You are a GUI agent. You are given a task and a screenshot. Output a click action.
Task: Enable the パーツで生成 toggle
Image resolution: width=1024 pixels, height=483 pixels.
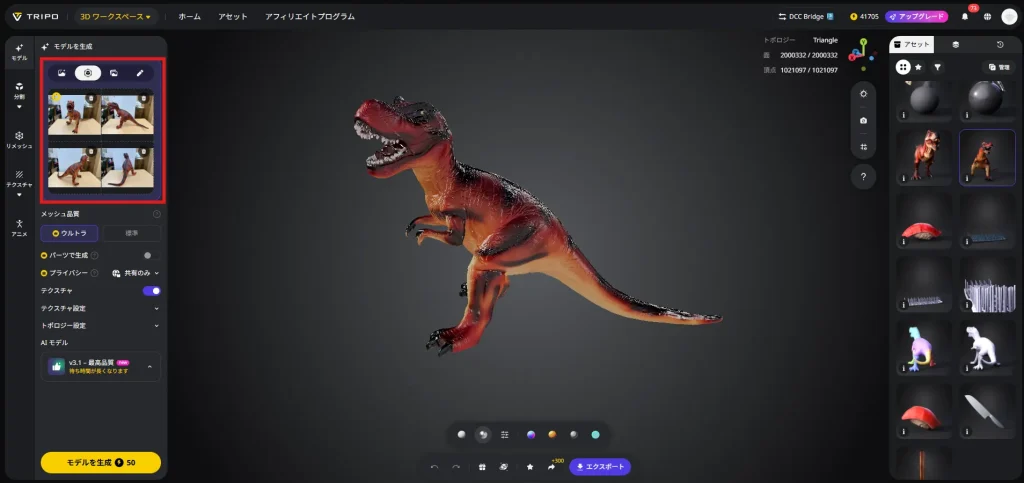point(152,256)
